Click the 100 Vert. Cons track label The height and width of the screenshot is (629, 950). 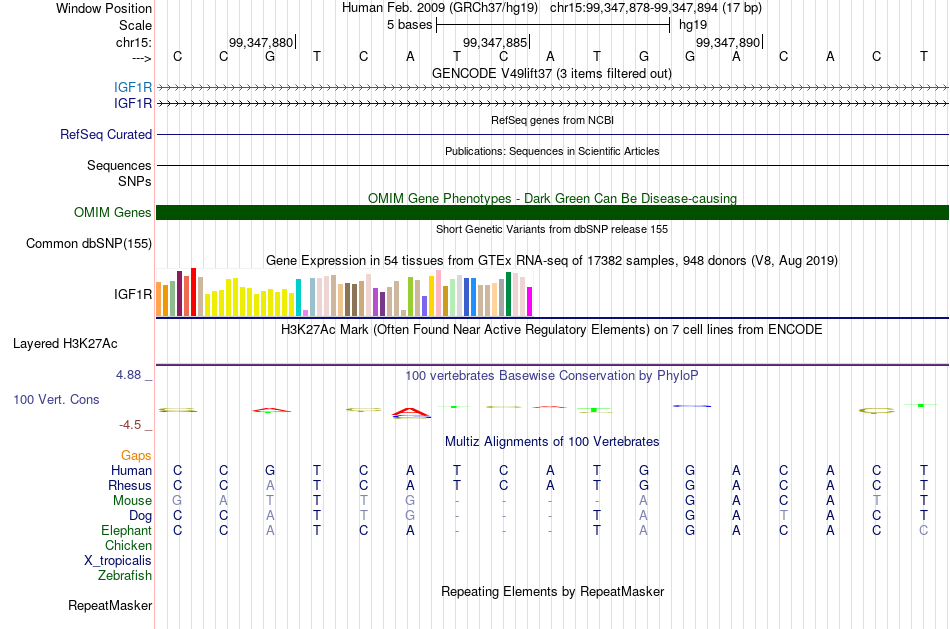tap(56, 400)
